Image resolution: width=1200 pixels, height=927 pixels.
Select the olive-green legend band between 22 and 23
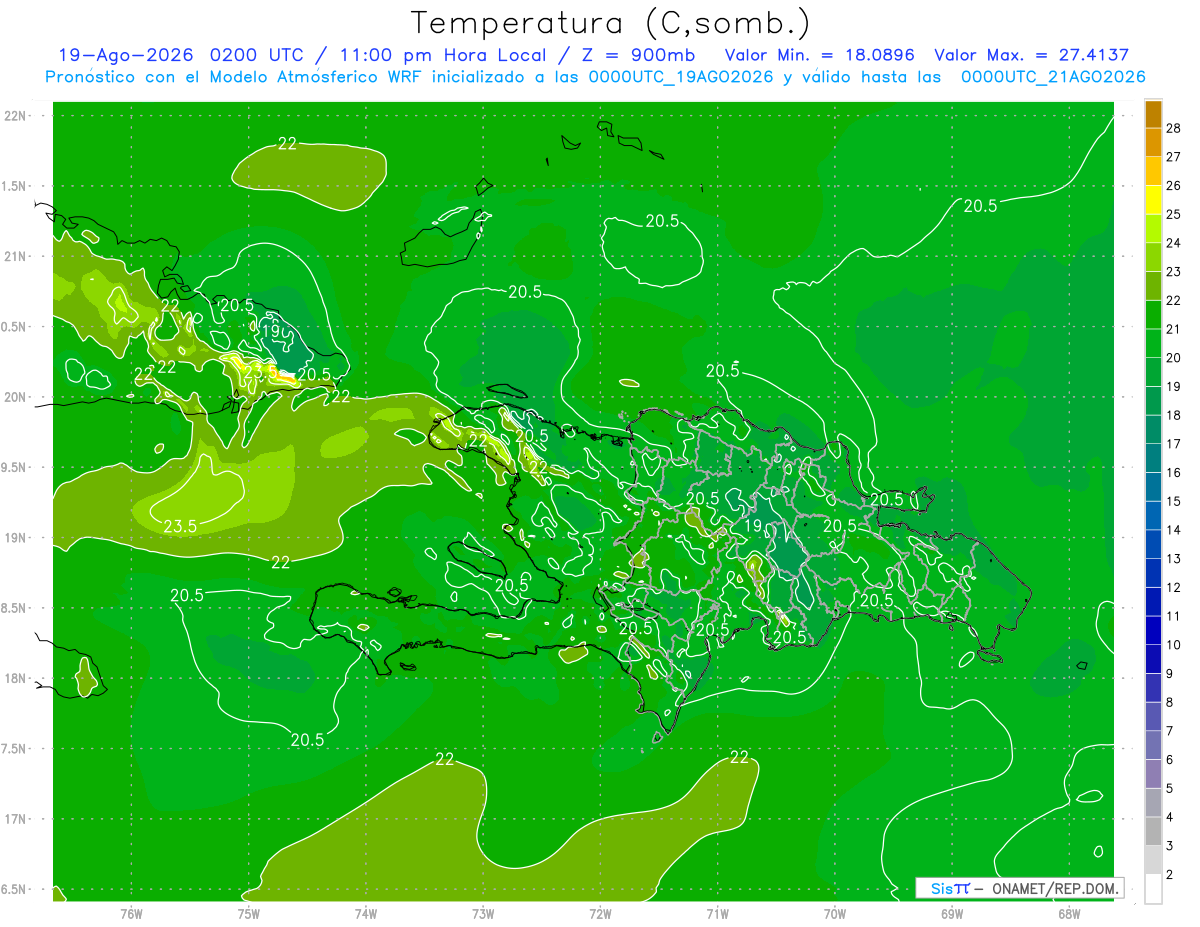1153,286
